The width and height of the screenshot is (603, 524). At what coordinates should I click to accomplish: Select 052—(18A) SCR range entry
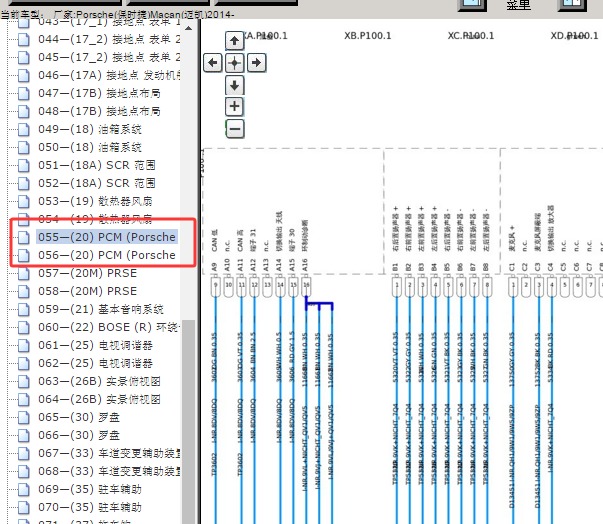[97, 183]
